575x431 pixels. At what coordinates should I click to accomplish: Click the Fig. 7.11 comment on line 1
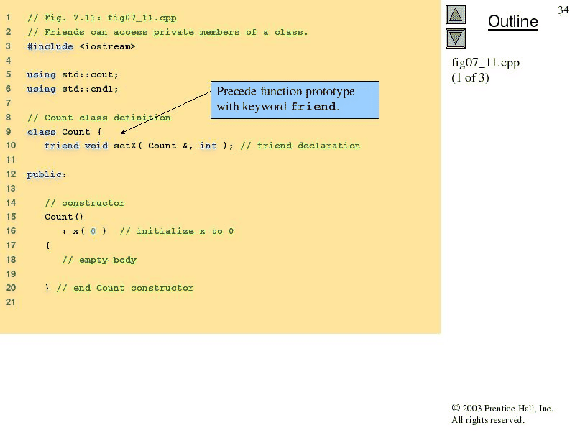(x=102, y=18)
